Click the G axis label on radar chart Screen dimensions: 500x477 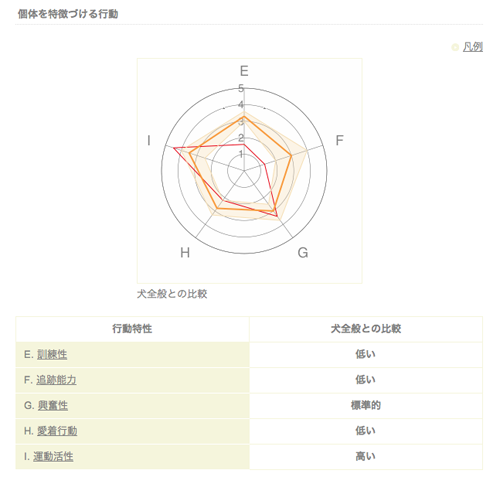click(303, 253)
